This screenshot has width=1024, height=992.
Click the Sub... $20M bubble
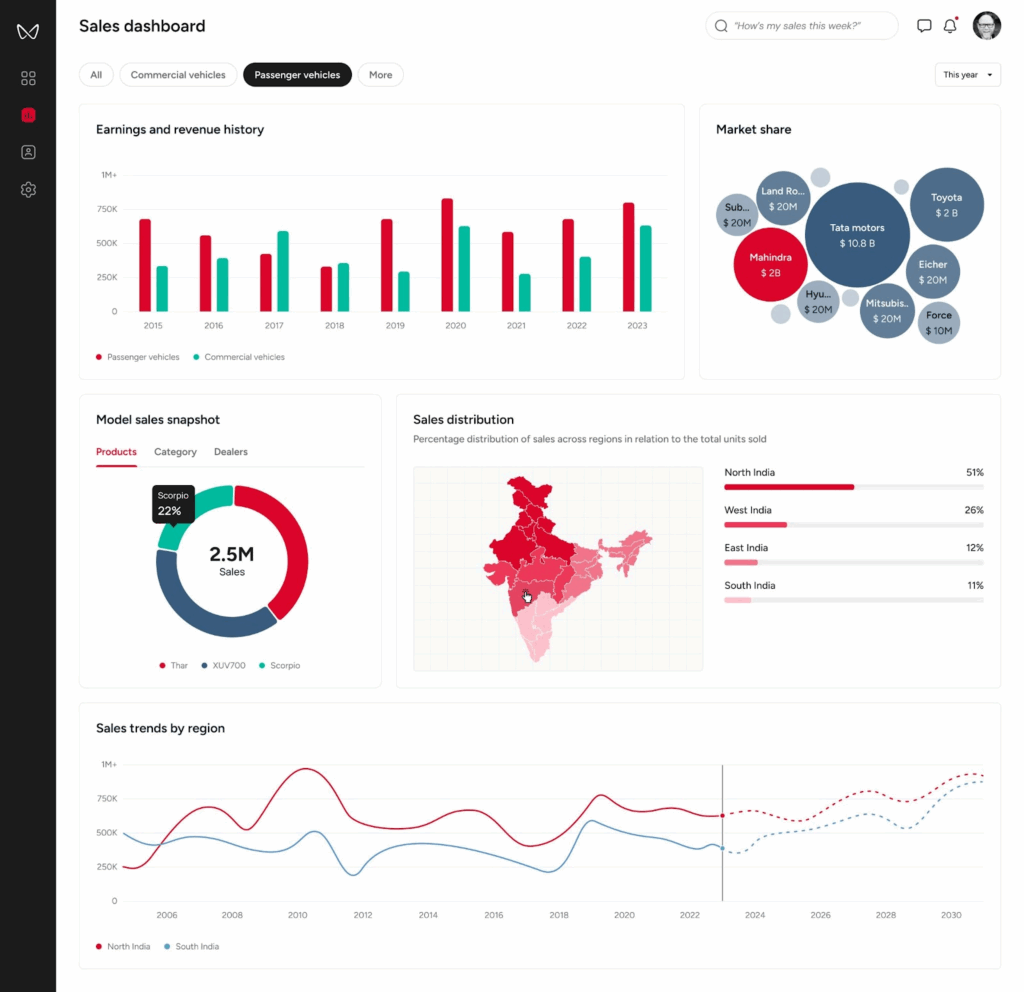[737, 215]
